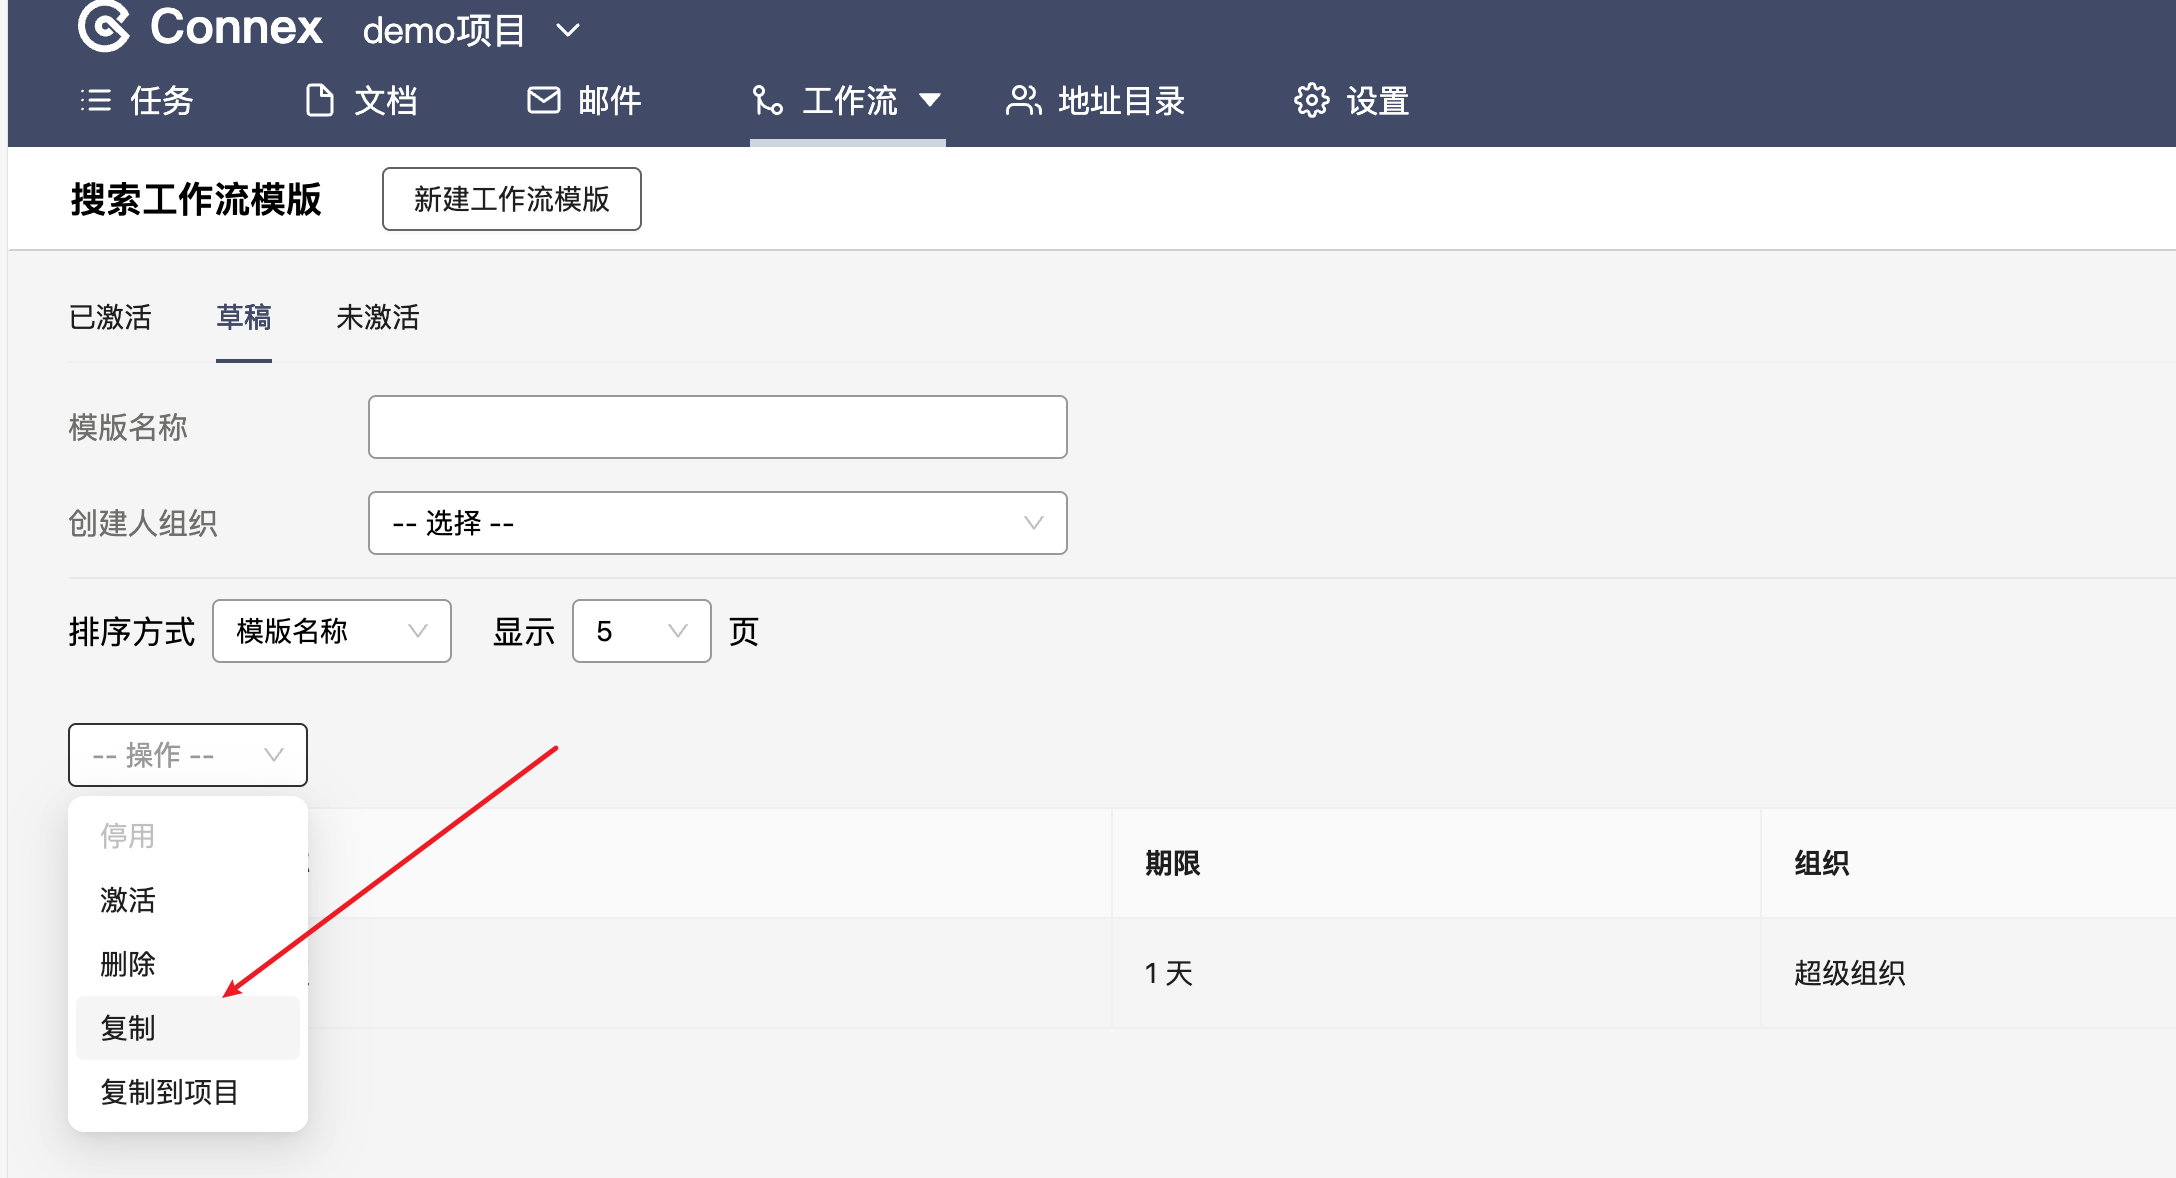Switch to the 已激活 tab
Screen dimensions: 2176x1178
click(x=110, y=318)
